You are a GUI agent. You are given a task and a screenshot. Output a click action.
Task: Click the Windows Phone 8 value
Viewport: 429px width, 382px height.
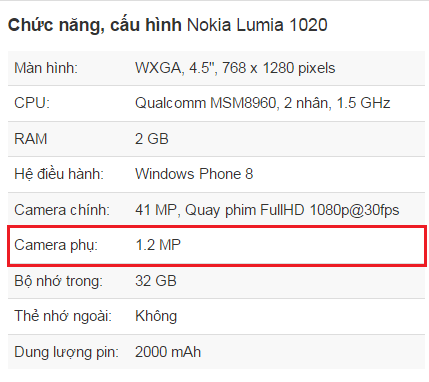click(x=194, y=174)
